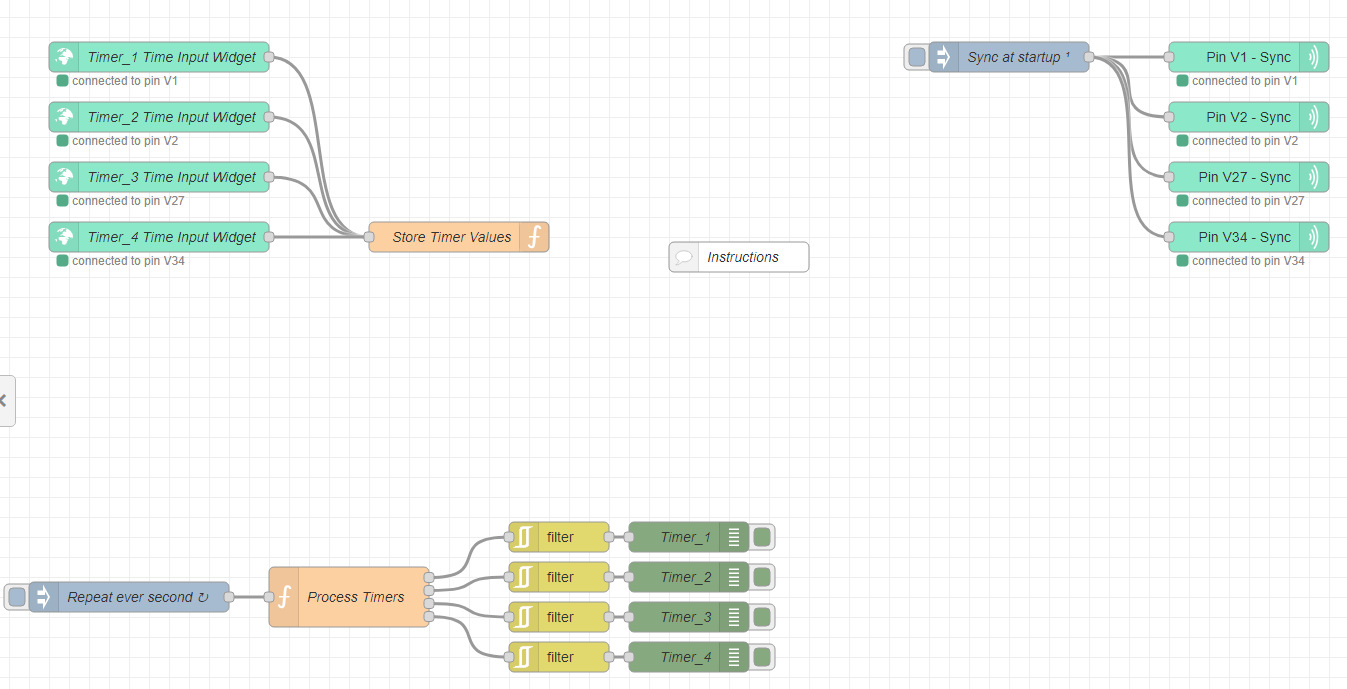Click the function icon on Process Timers node
This screenshot has height=689, width=1347.
pos(286,596)
